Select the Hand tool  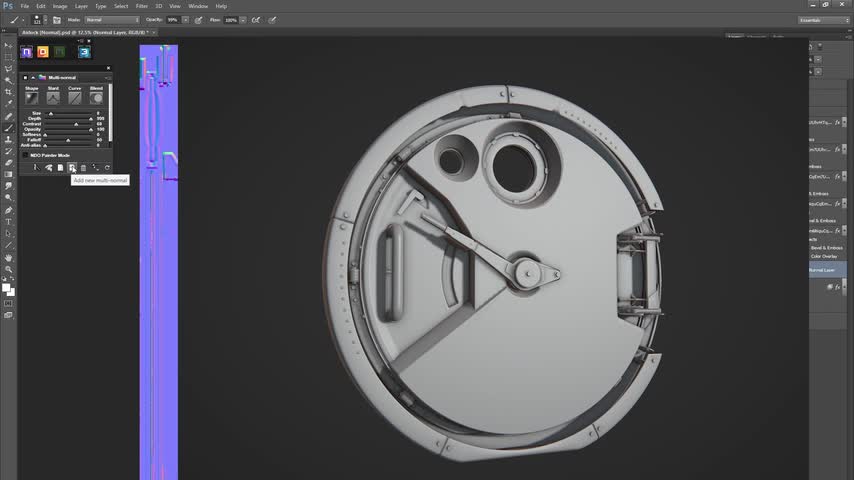click(x=8, y=258)
